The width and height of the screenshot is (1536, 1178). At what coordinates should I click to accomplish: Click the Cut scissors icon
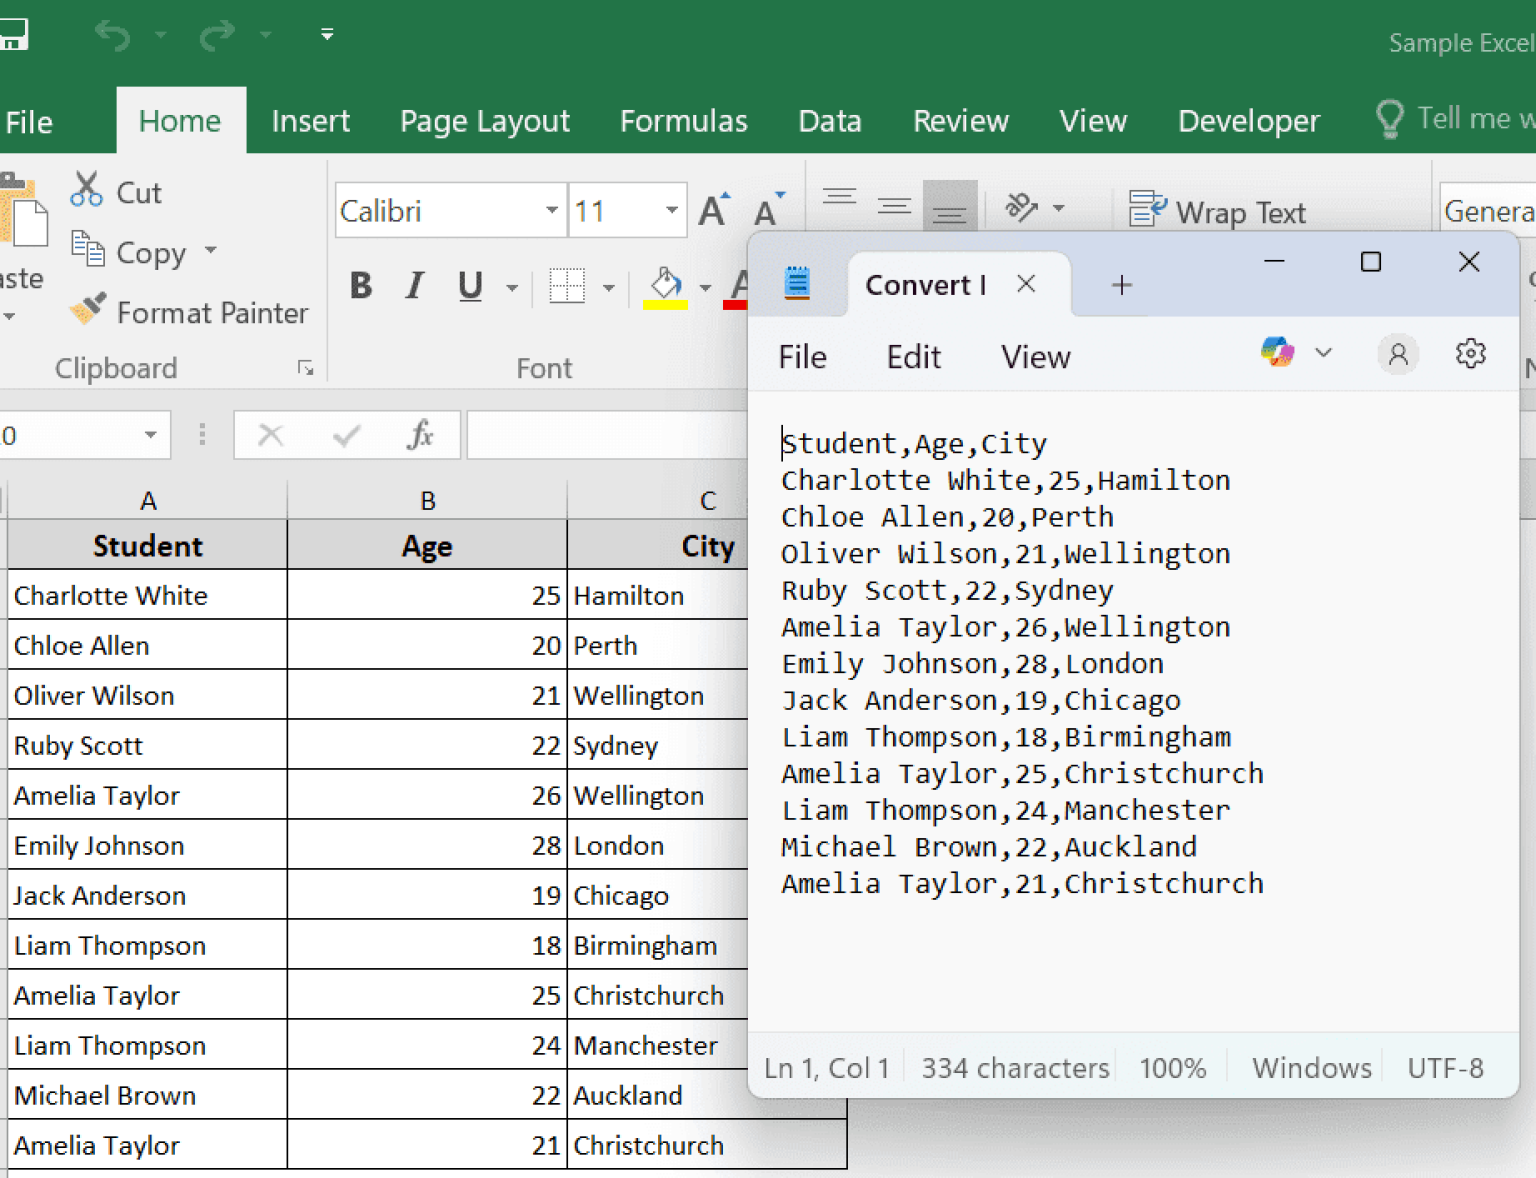87,190
